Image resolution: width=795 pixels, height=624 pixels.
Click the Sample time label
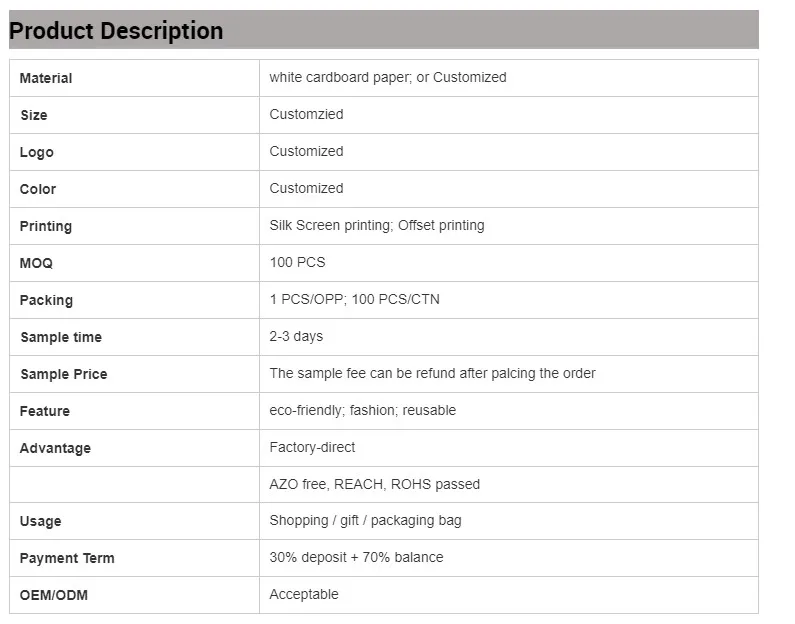[x=61, y=337]
